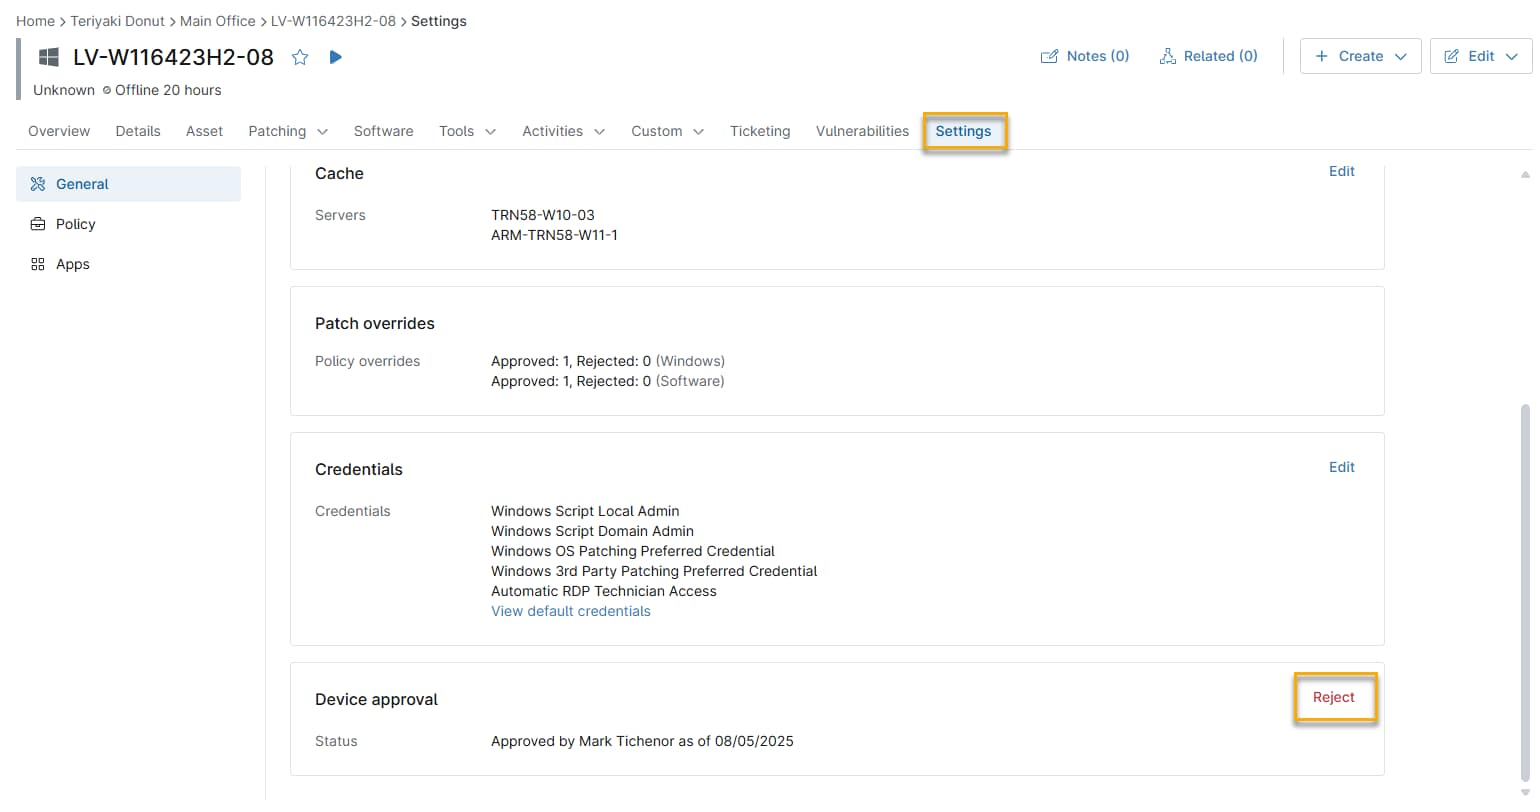Click the blue play arrow icon
The height and width of the screenshot is (812, 1540).
point(336,57)
